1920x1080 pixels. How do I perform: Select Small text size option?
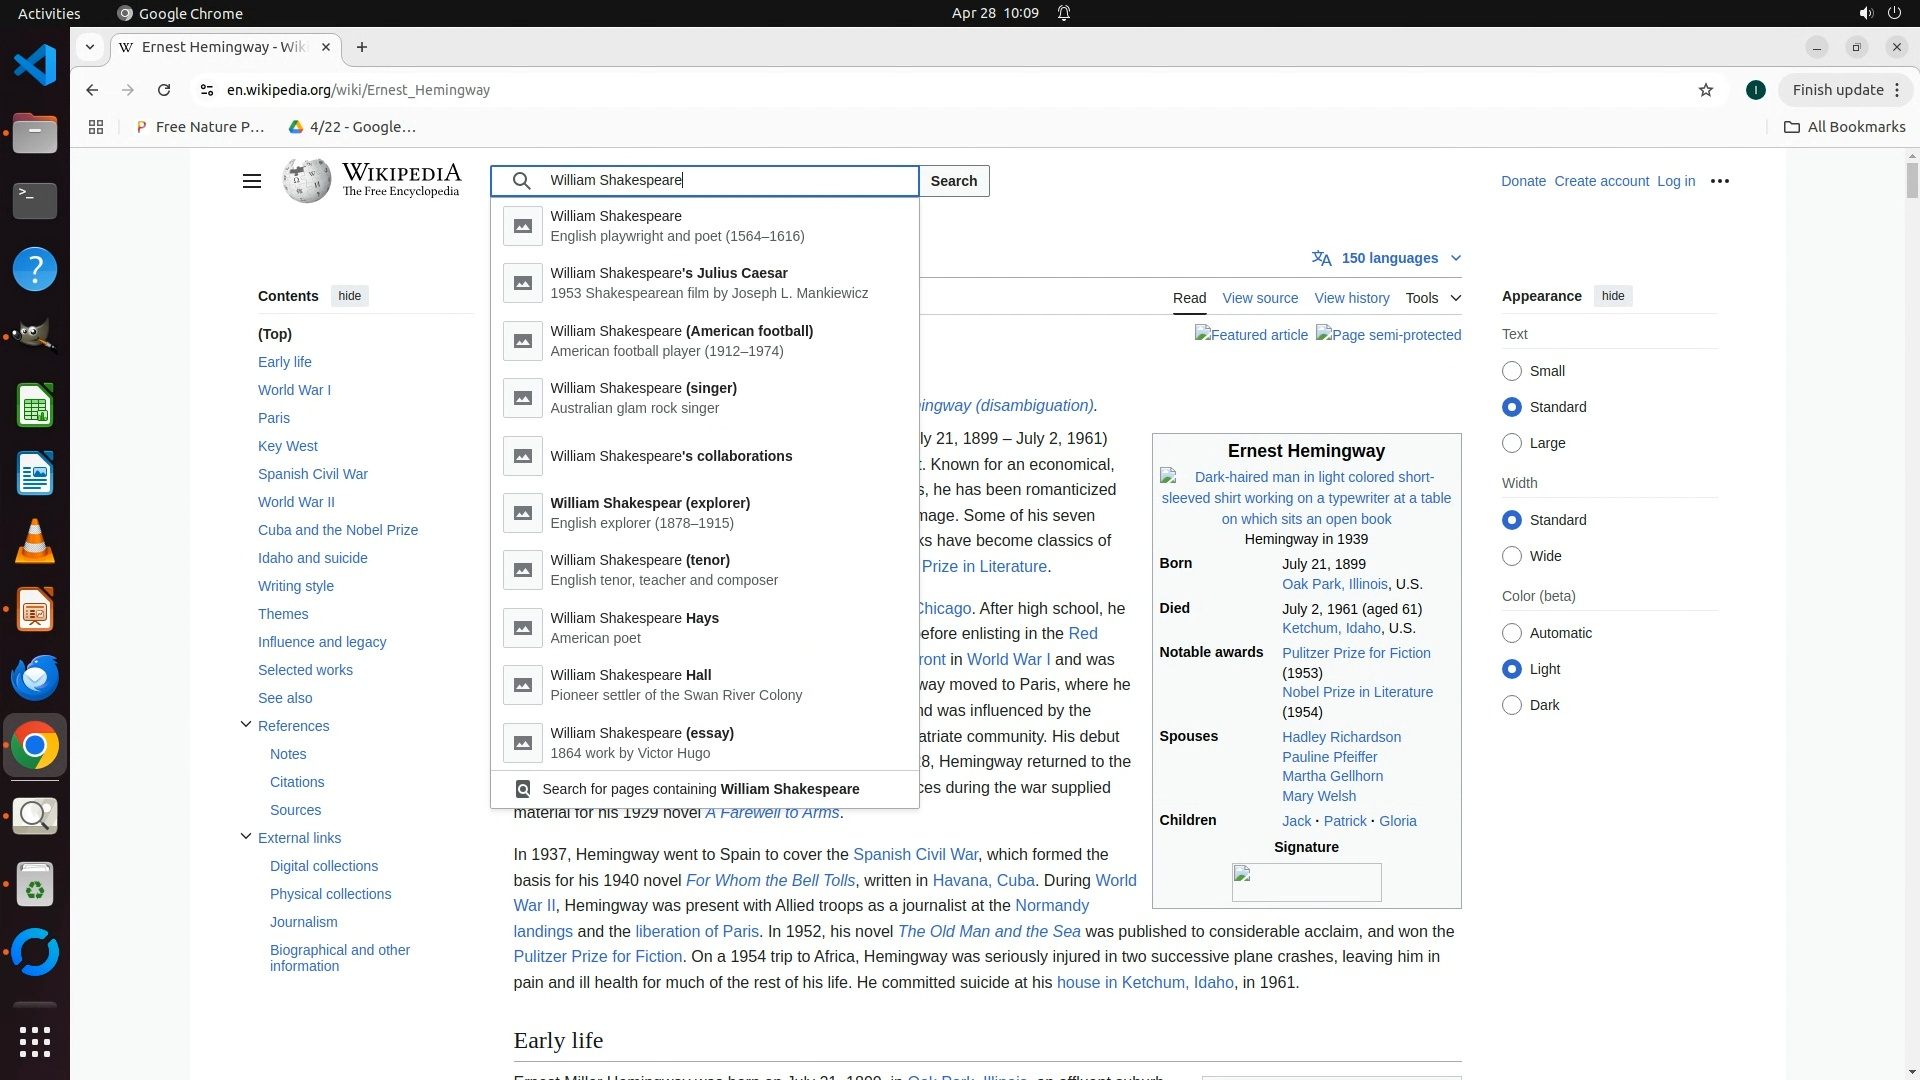[x=1512, y=371]
